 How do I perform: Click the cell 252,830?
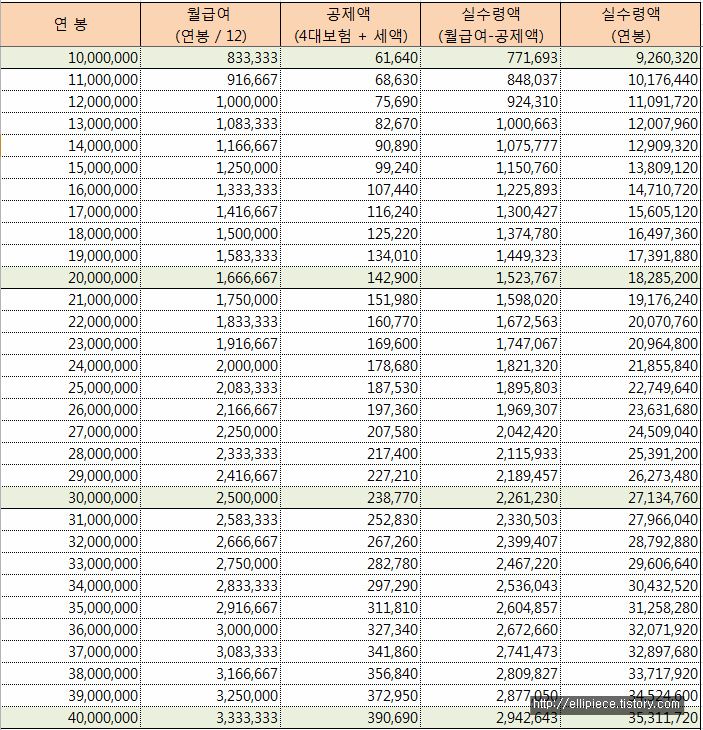click(351, 520)
